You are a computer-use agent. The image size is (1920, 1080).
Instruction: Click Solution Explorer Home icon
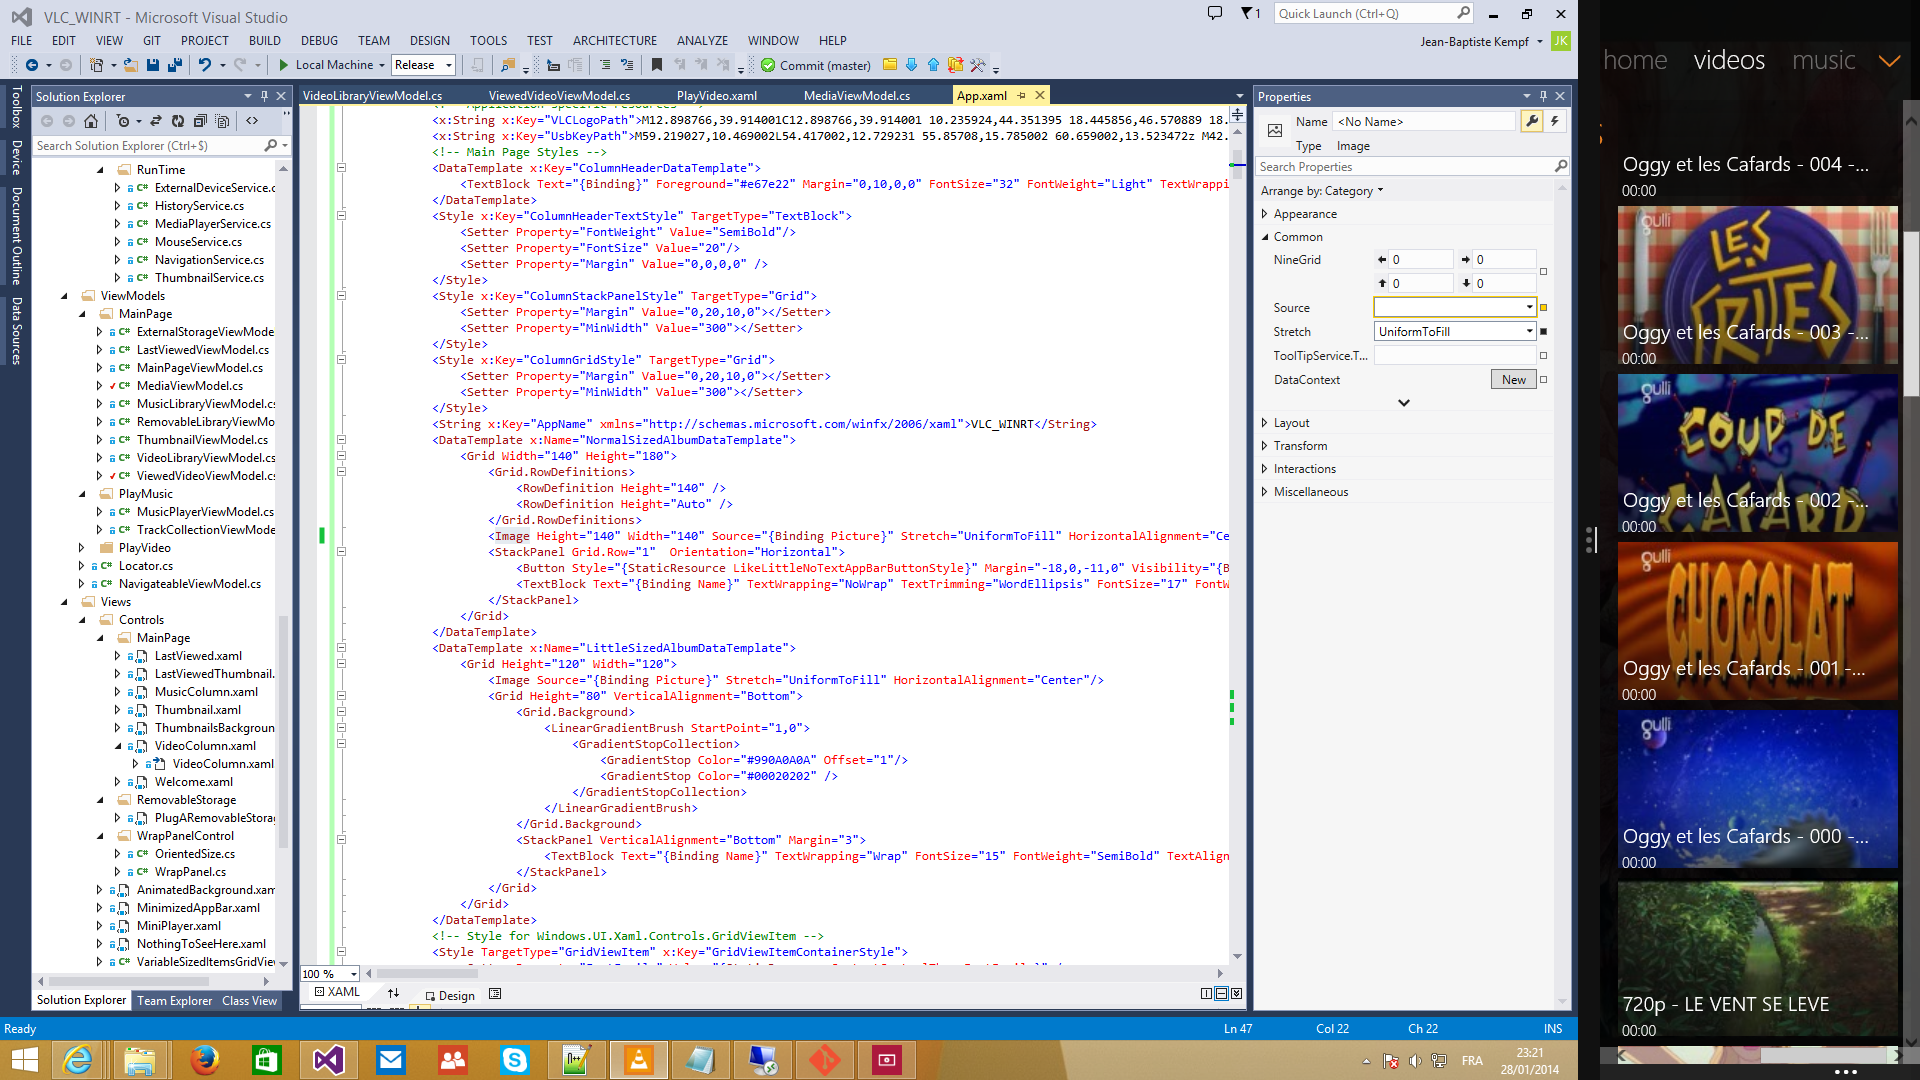tap(91, 121)
